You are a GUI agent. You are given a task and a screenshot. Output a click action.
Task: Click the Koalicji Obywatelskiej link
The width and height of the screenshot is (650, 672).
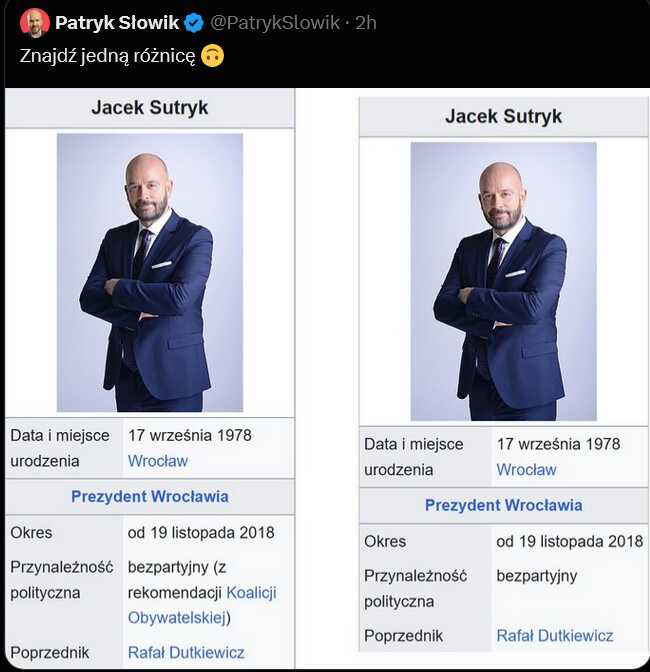(x=202, y=605)
